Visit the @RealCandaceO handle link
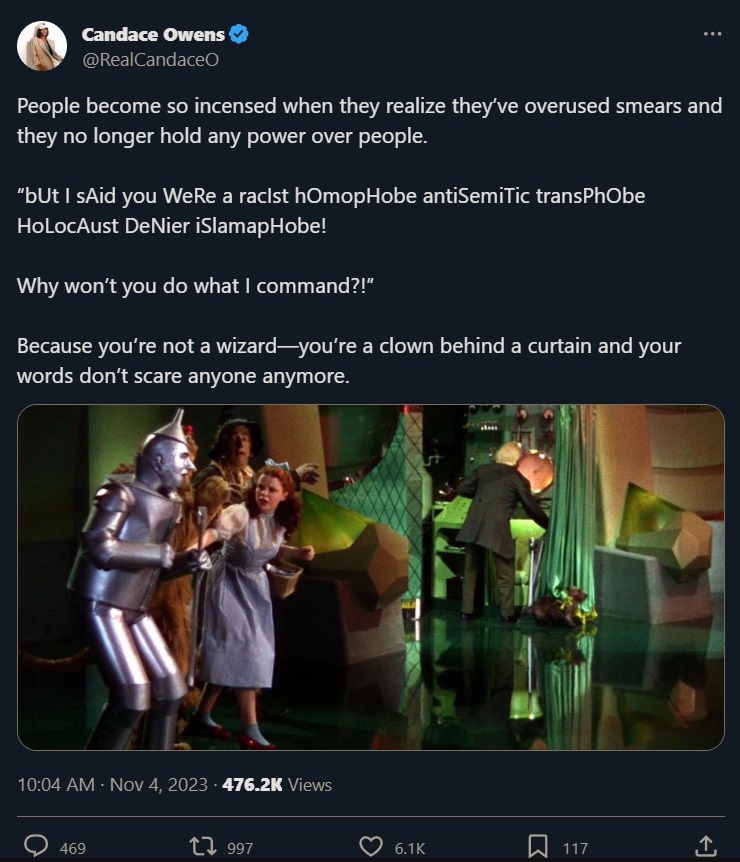 pyautogui.click(x=151, y=59)
